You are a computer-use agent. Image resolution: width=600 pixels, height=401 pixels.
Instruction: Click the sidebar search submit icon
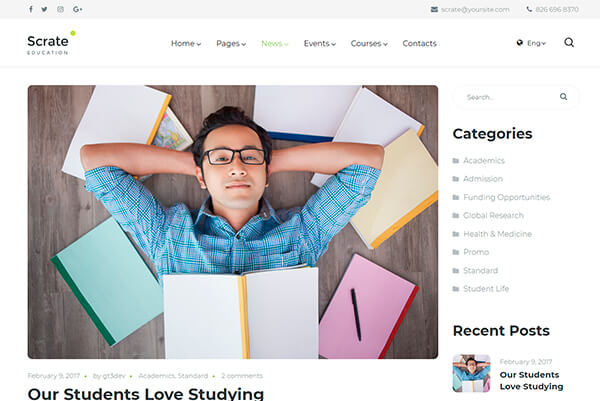[563, 97]
